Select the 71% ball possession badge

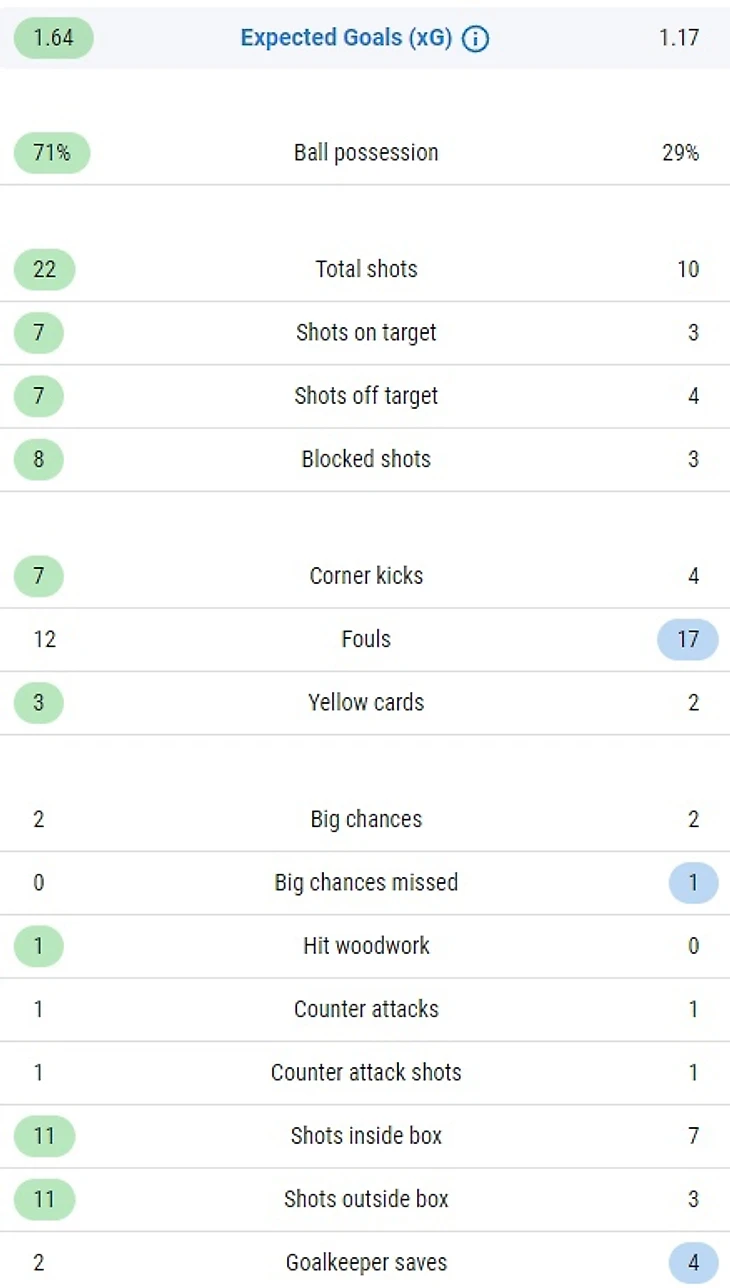[51, 153]
